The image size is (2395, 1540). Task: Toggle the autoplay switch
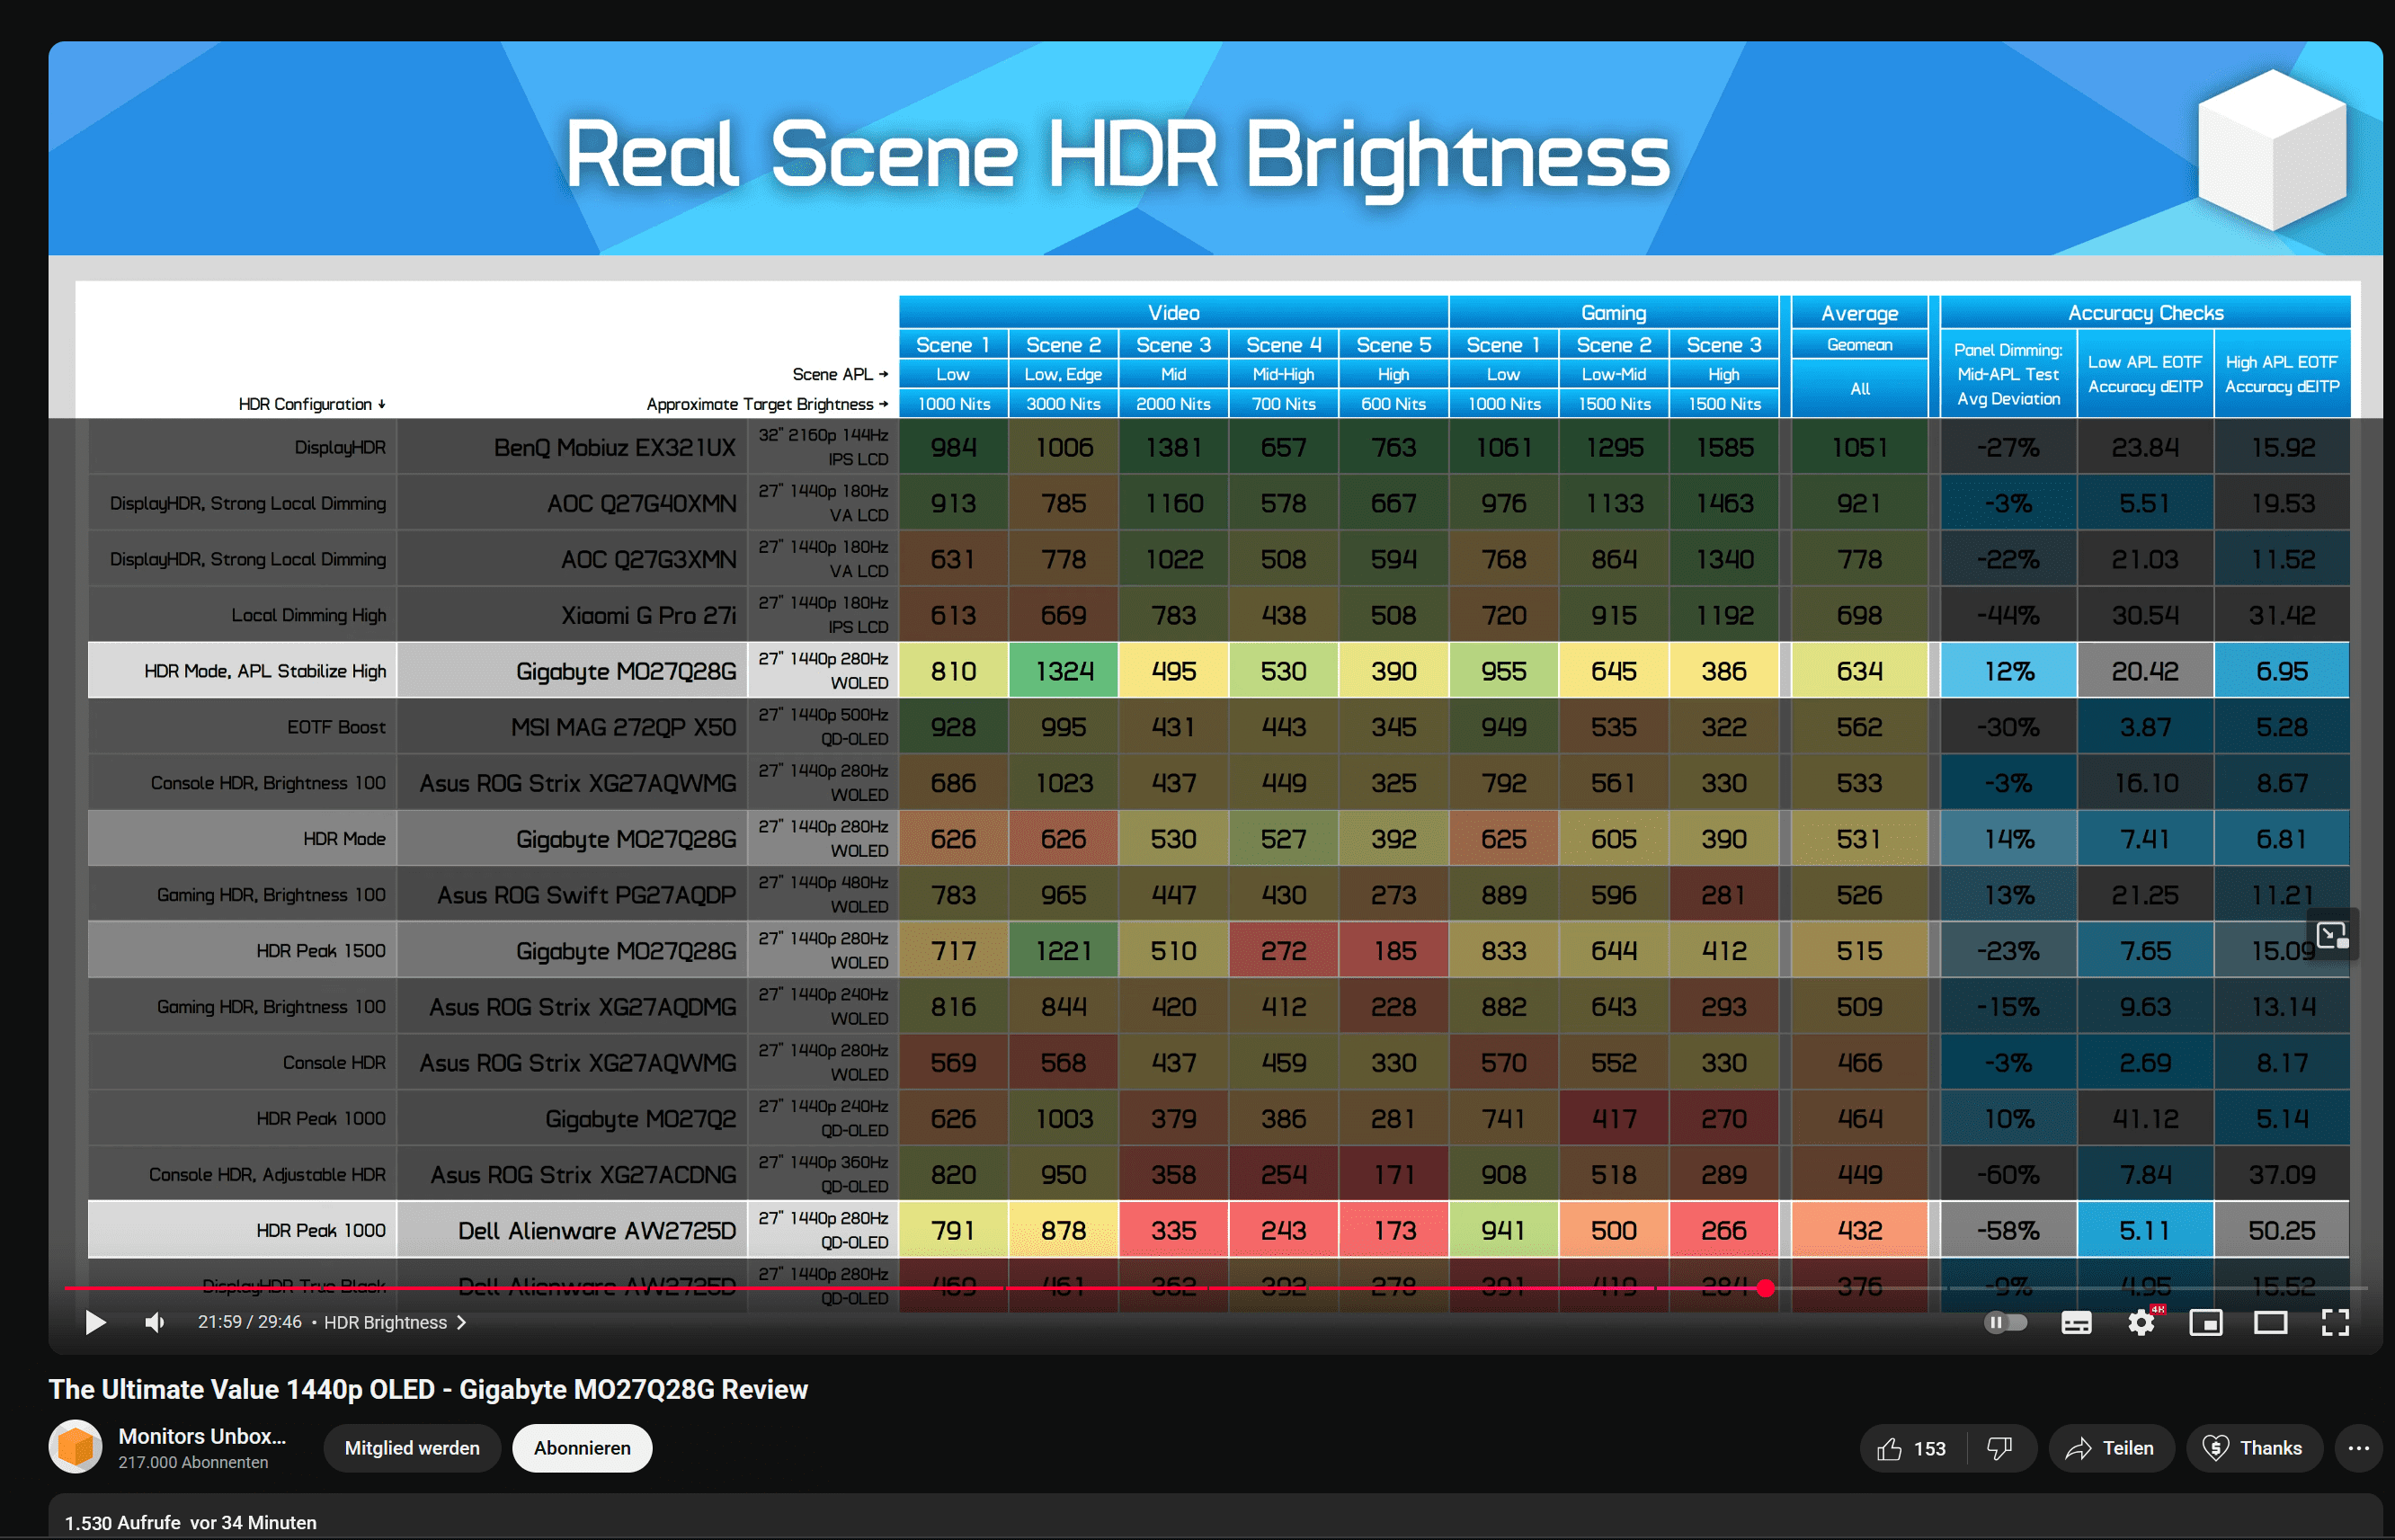click(2005, 1323)
